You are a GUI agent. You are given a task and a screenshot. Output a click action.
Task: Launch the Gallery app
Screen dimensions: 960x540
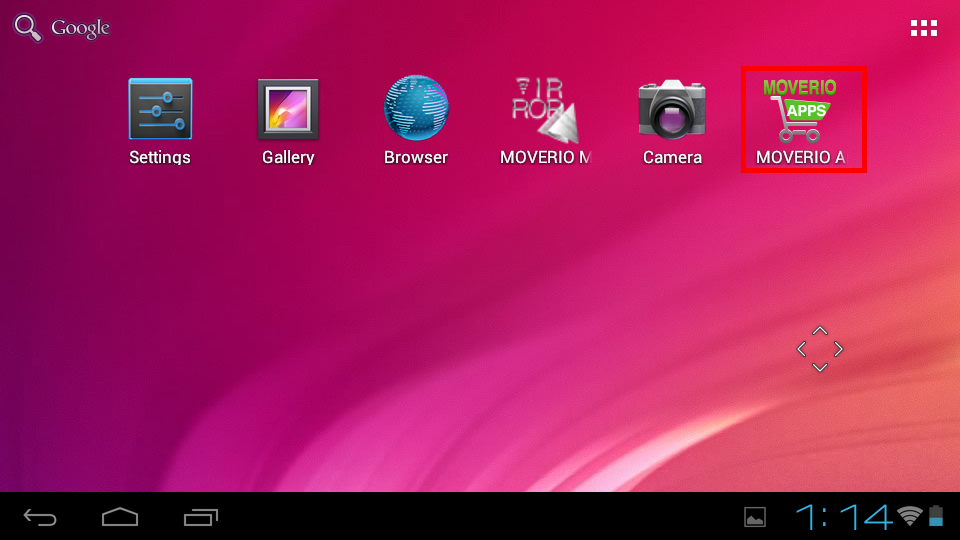coord(288,110)
